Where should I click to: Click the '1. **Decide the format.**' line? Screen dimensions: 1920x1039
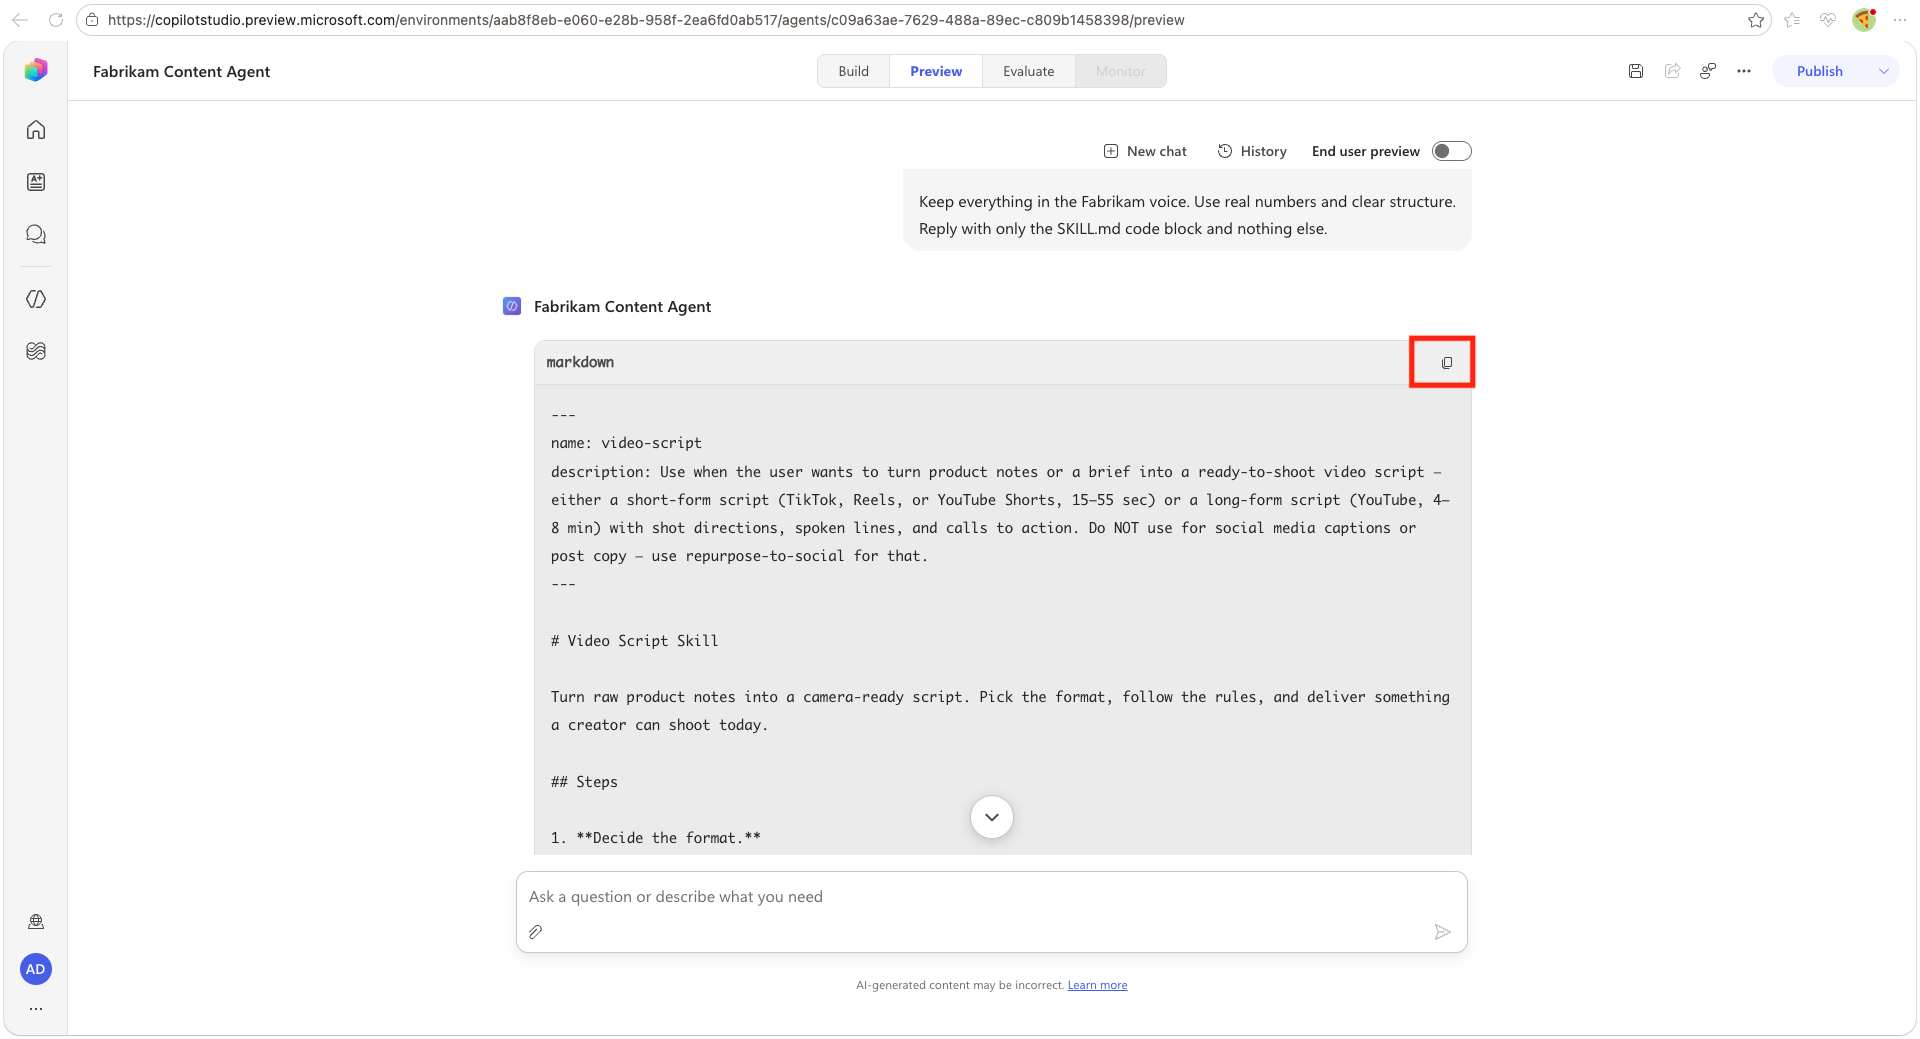tap(655, 838)
